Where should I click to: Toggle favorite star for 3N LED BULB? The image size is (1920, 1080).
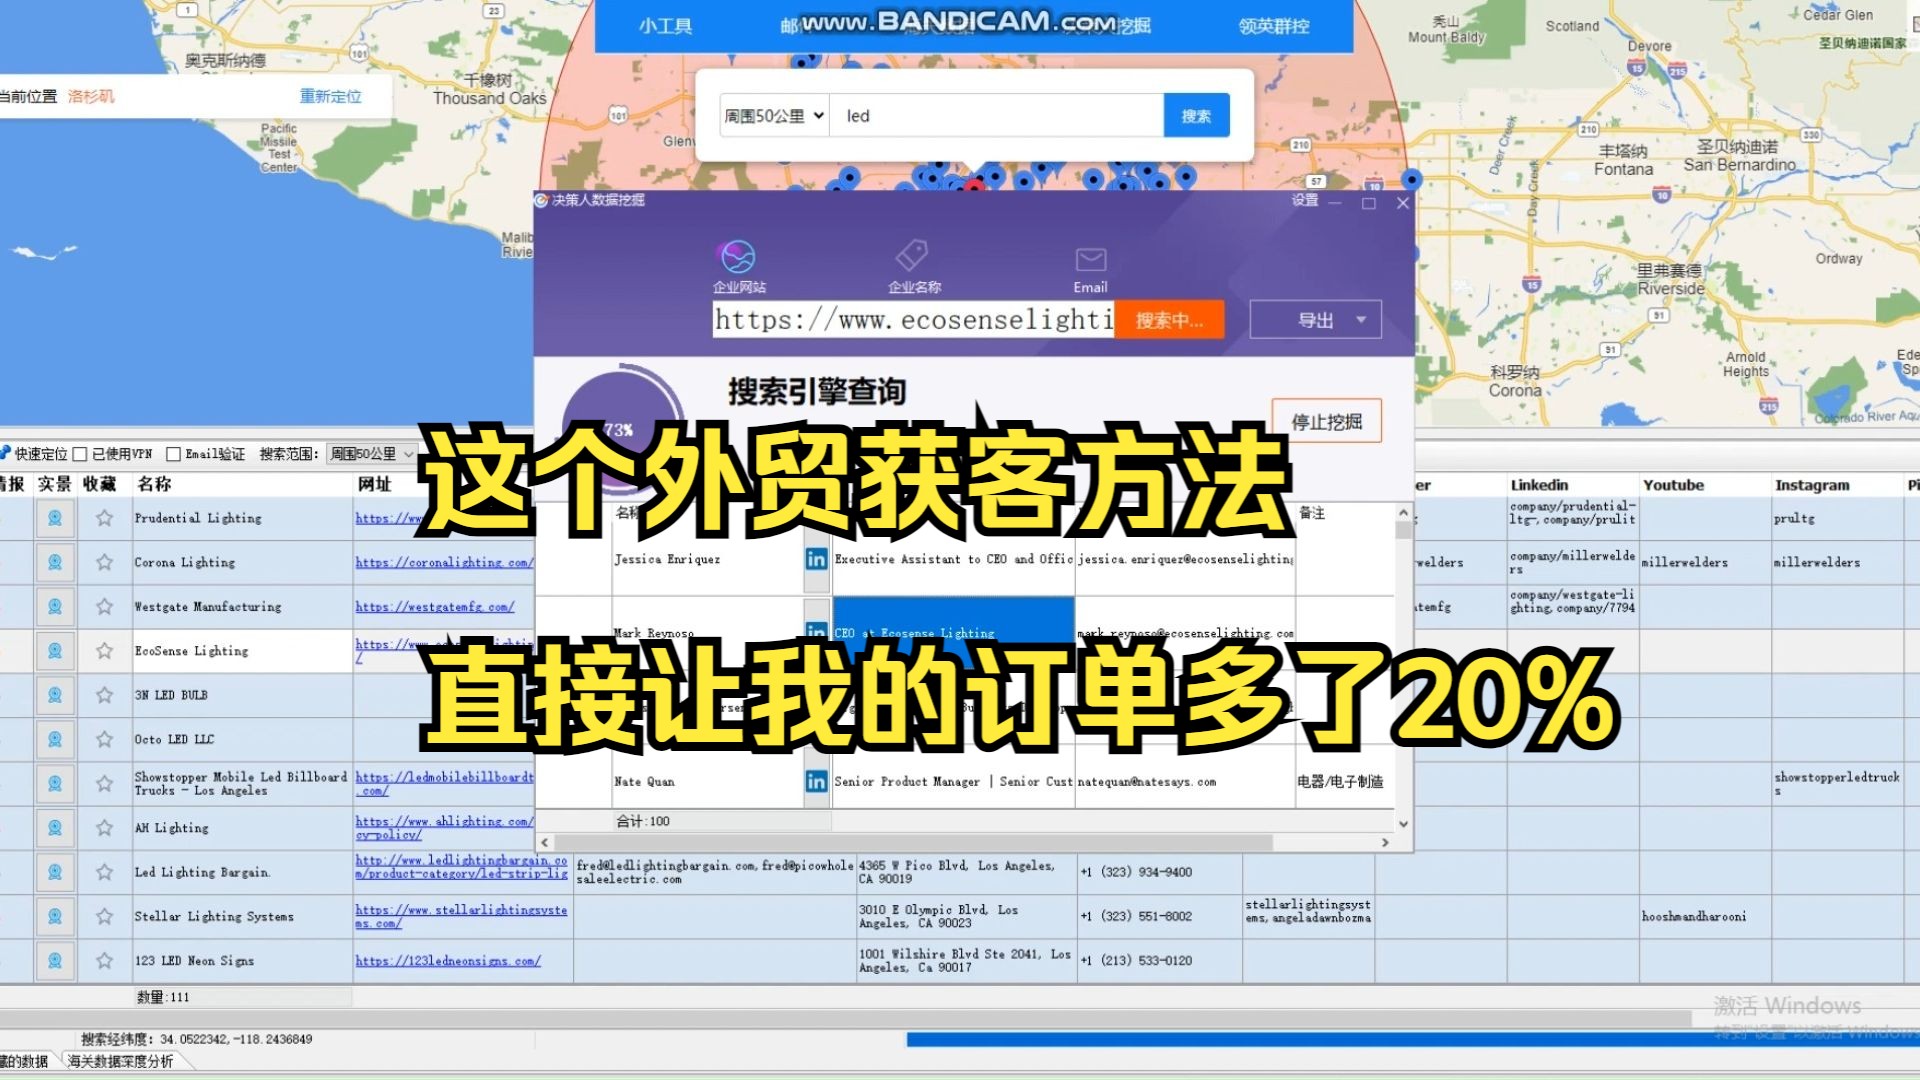[x=104, y=695]
